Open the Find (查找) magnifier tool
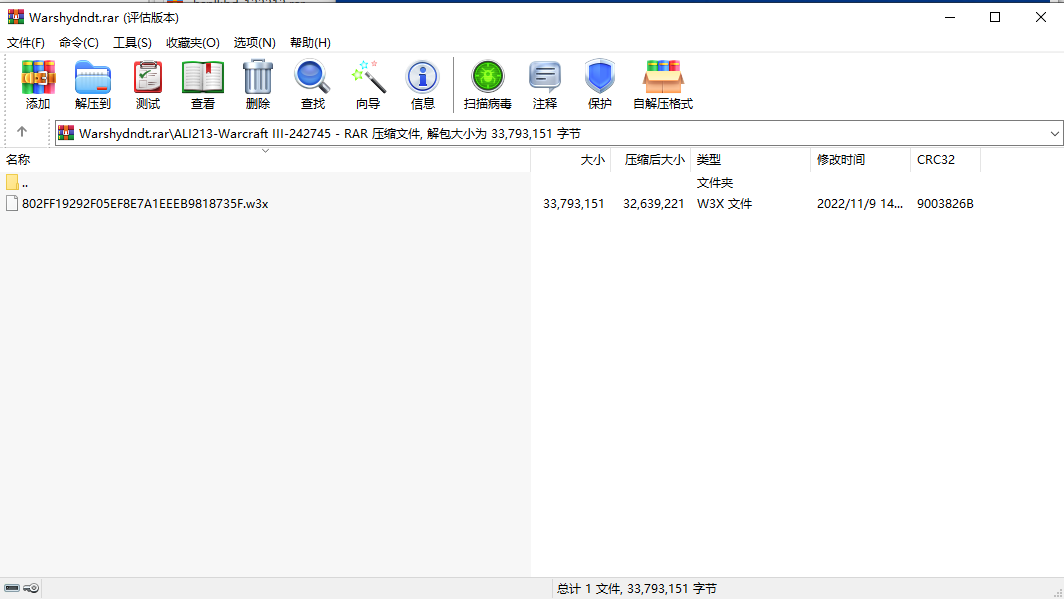The width and height of the screenshot is (1064, 599). pyautogui.click(x=313, y=84)
